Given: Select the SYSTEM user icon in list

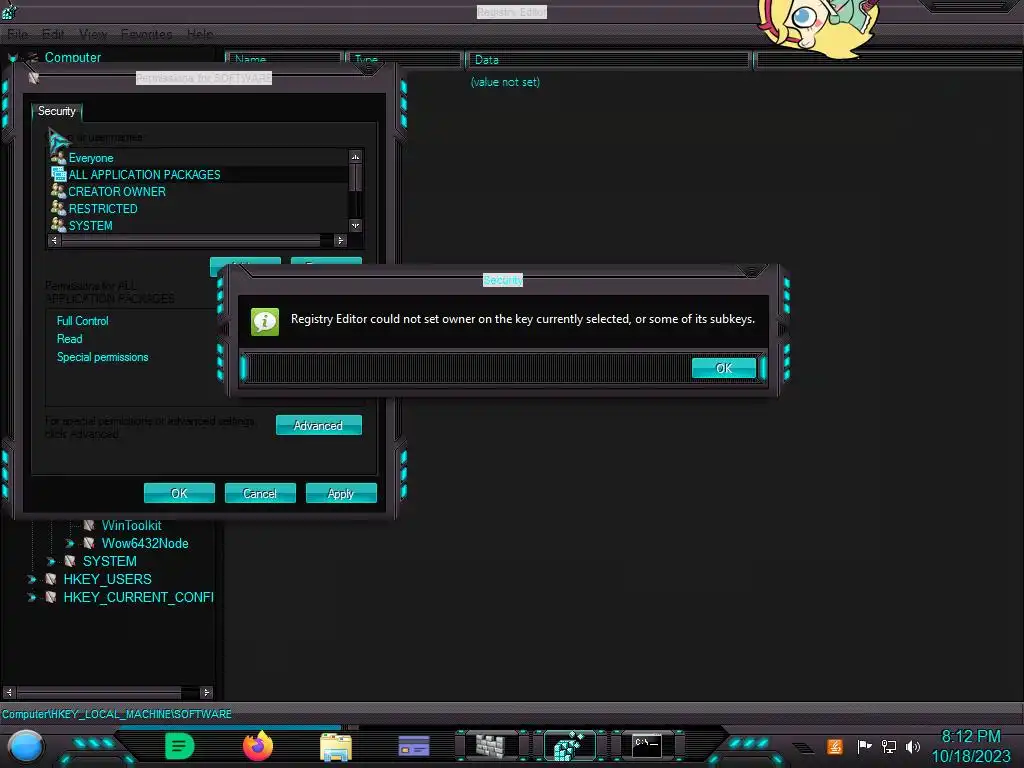Looking at the screenshot, I should tap(58, 225).
